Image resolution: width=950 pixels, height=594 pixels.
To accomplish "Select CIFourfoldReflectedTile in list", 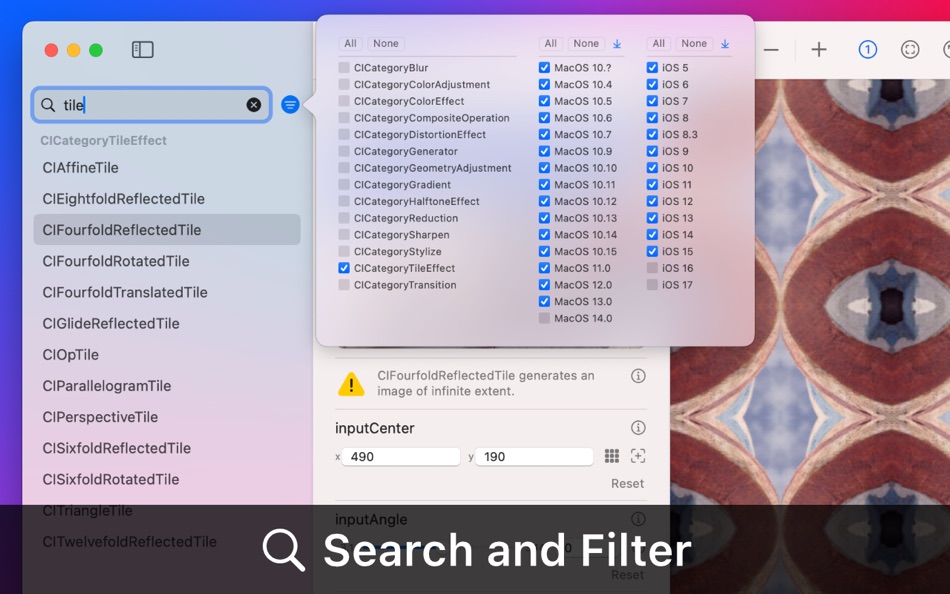I will tap(167, 230).
